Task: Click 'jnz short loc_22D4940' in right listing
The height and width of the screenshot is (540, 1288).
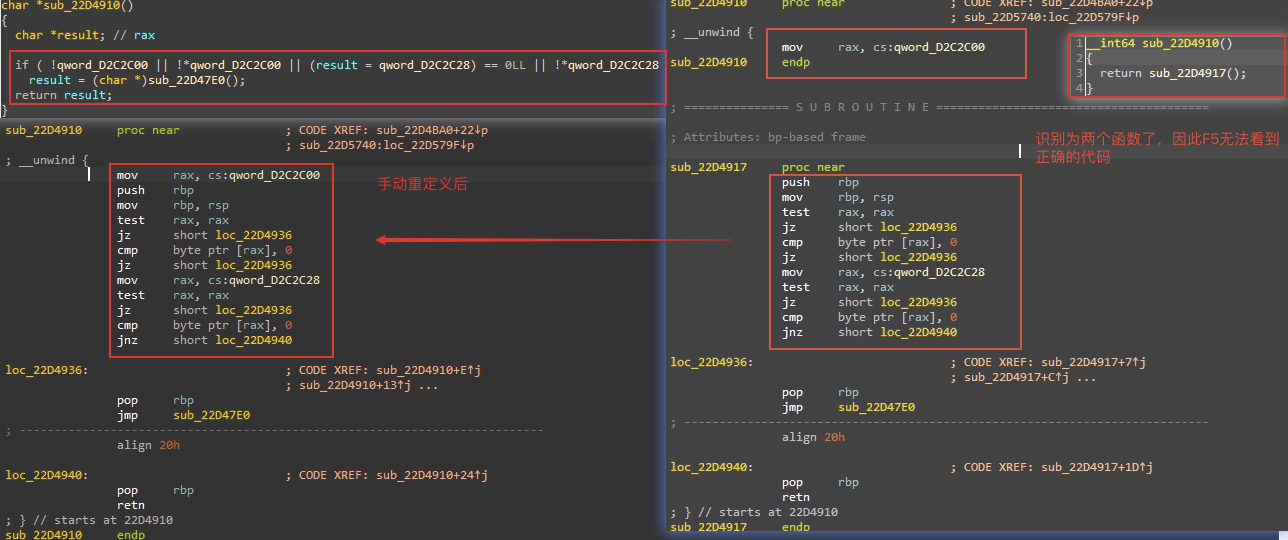Action: [869, 332]
